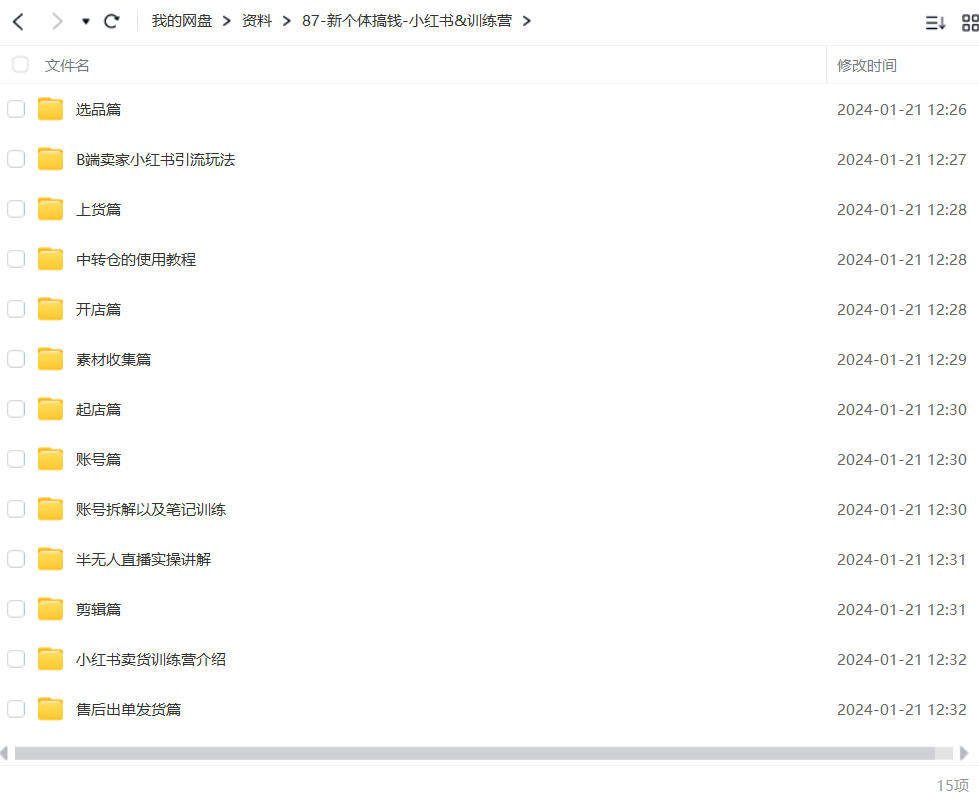The height and width of the screenshot is (801, 979).
Task: Click the 2024-01-21 12:26 timestamp of 选品篇
Action: [902, 110]
